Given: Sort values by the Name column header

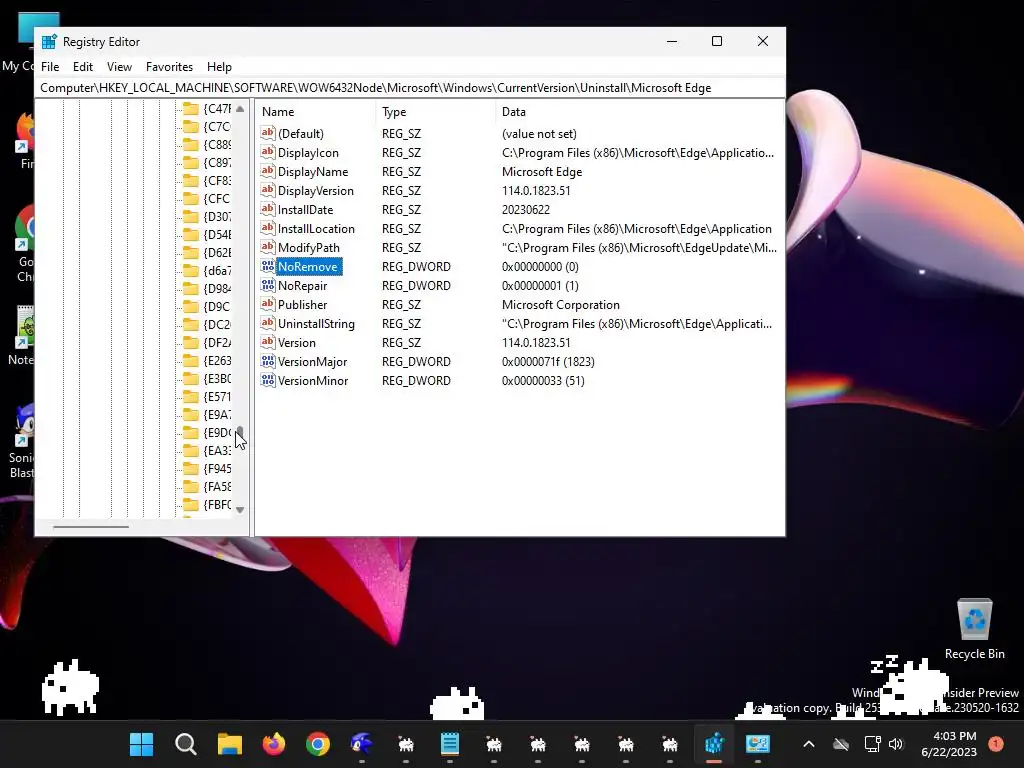Looking at the screenshot, I should click(x=316, y=112).
